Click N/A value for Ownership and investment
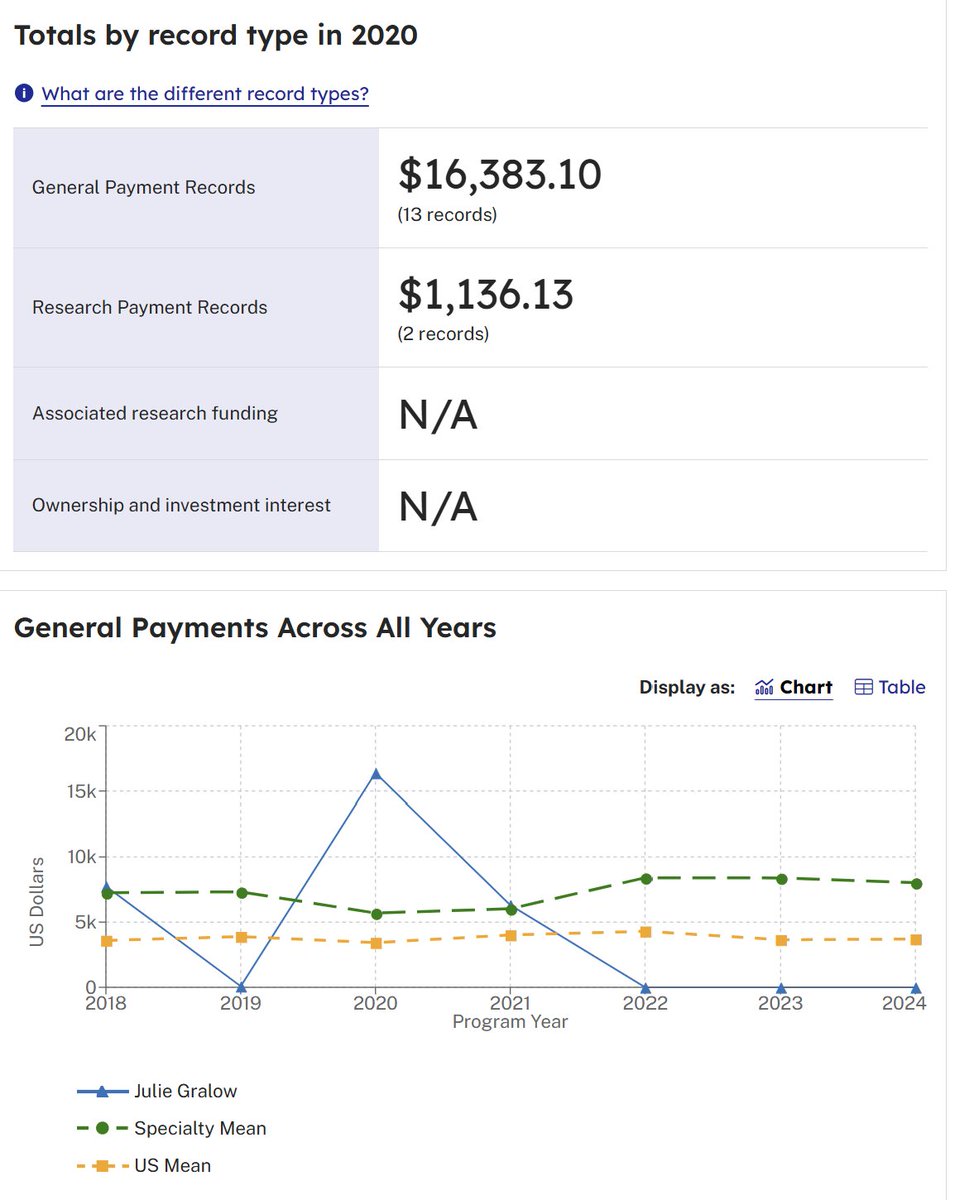974x1200 pixels. 438,506
